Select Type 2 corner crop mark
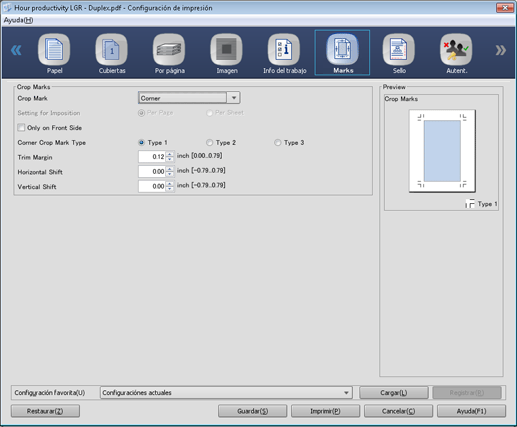517x427 pixels. (209, 143)
